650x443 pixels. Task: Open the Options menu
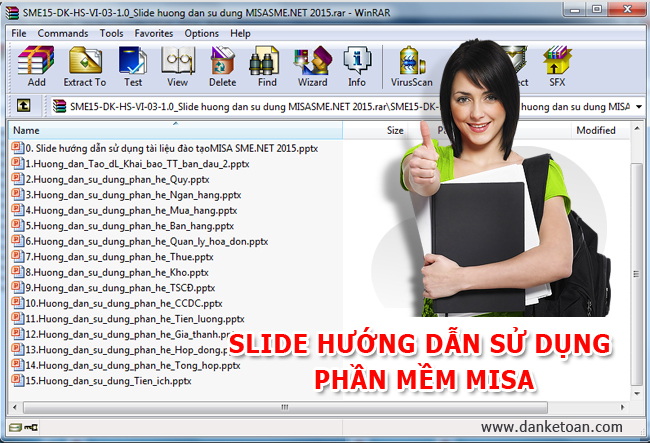(x=201, y=34)
